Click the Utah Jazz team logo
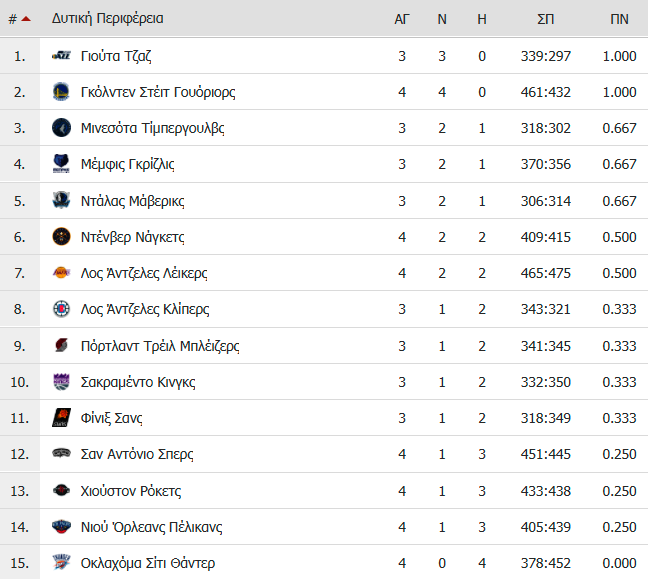Viewport: 648px width, 579px height. [61, 56]
